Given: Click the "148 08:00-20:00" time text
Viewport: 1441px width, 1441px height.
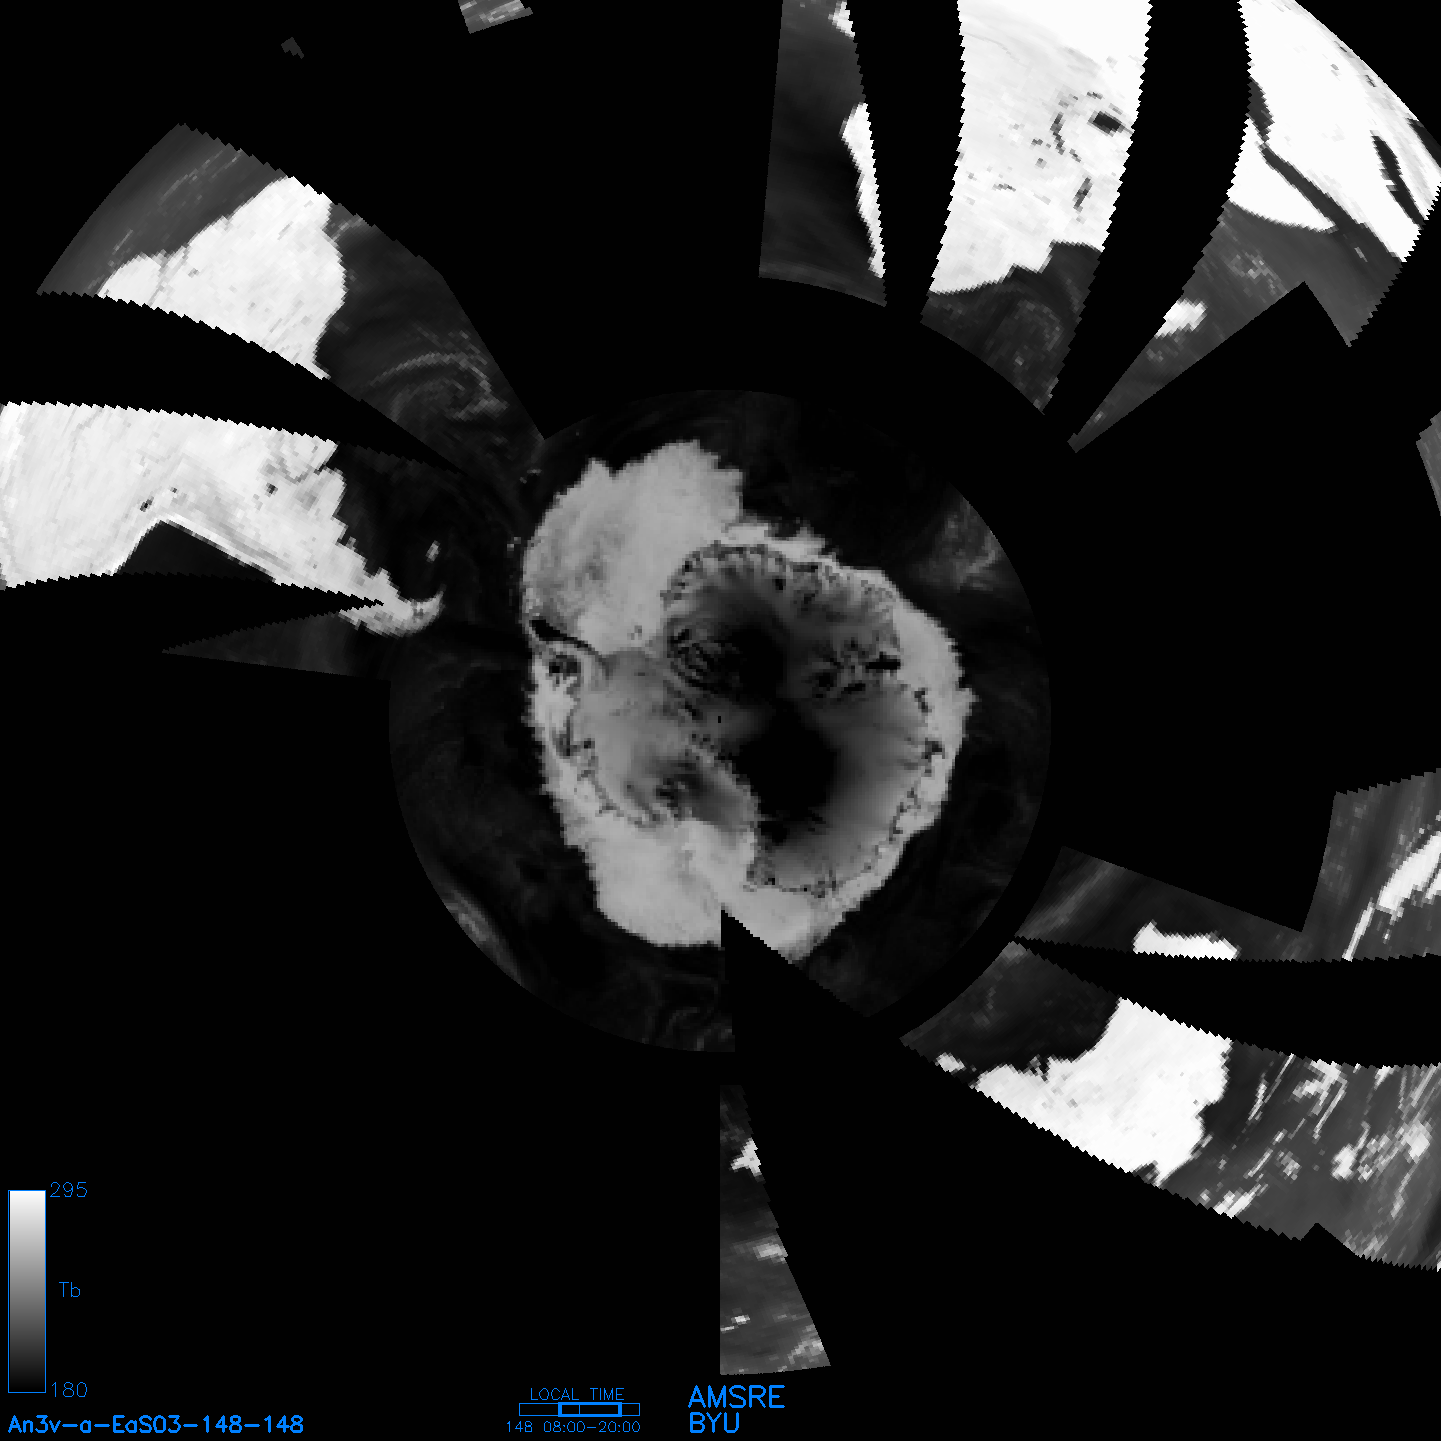Looking at the screenshot, I should click(x=573, y=1428).
